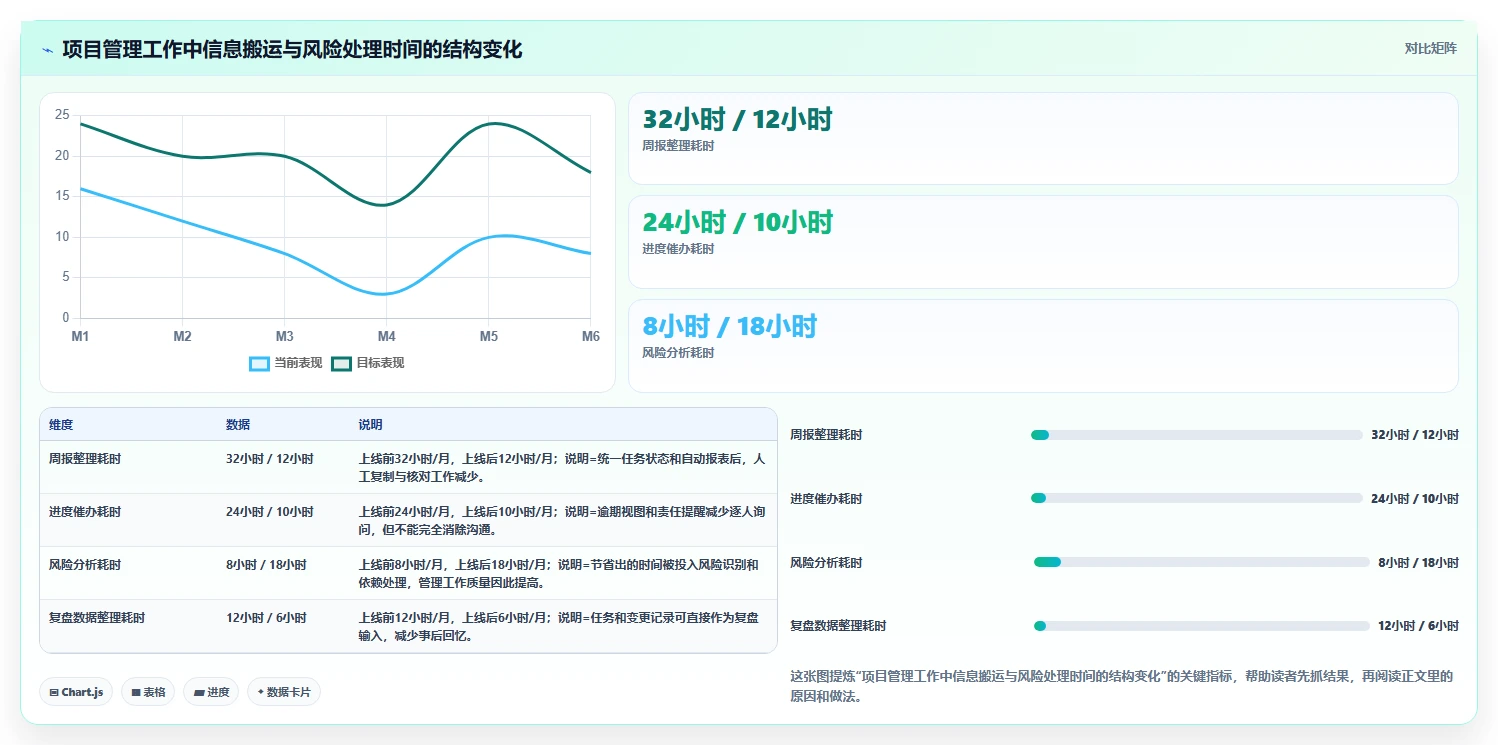Click the 目标表现 legend text
Viewport: 1498px width, 745px height.
(380, 363)
